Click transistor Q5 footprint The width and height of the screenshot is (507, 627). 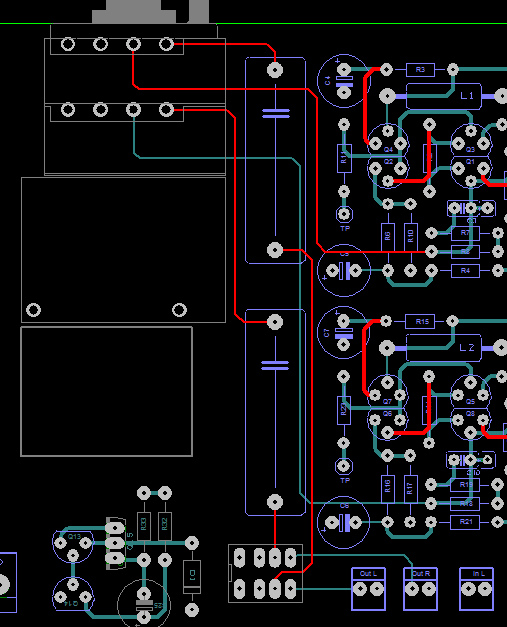(x=470, y=392)
